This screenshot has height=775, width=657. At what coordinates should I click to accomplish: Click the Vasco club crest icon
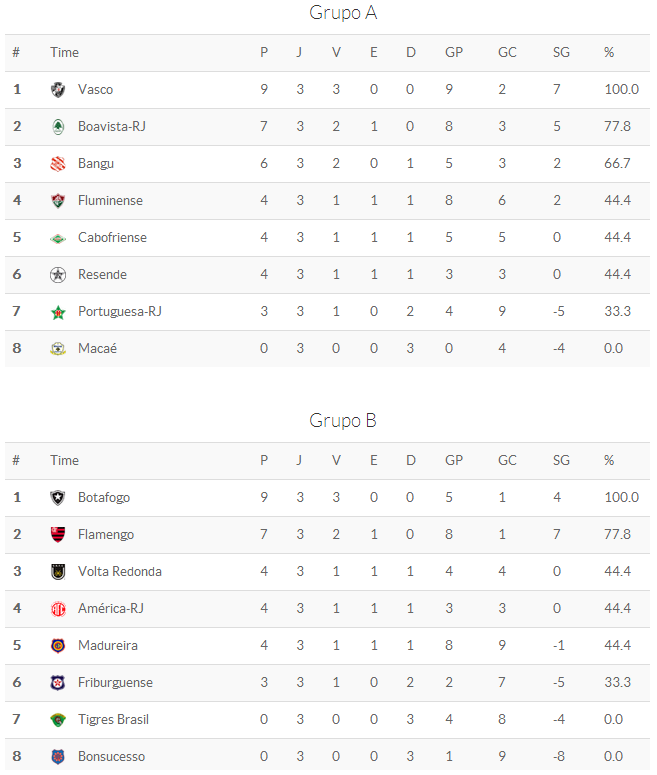(x=58, y=90)
